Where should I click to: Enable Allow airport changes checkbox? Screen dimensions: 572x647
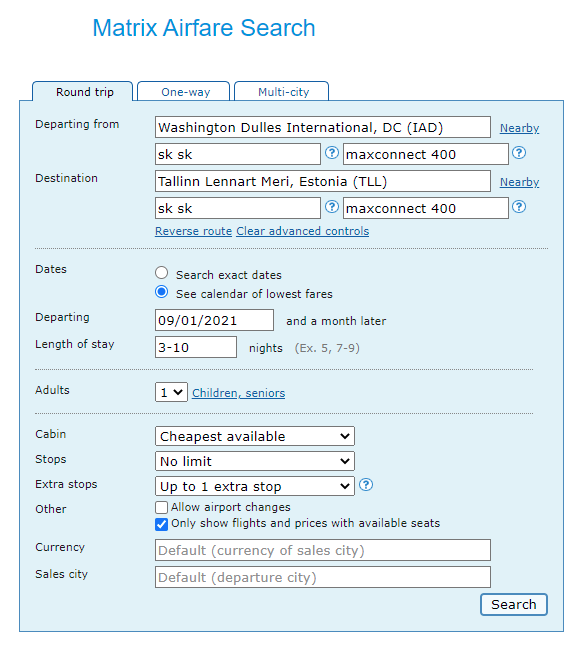[161, 507]
